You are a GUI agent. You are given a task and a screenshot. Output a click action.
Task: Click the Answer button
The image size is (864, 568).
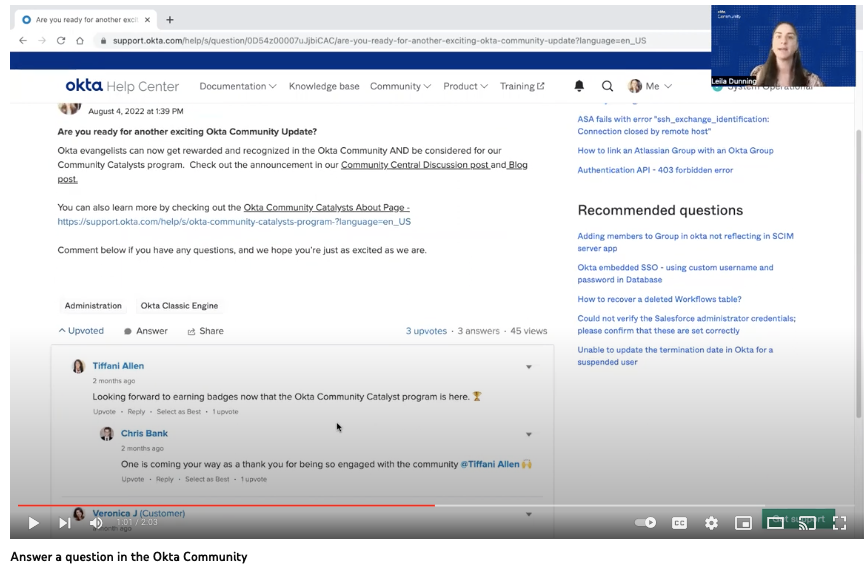pyautogui.click(x=146, y=331)
